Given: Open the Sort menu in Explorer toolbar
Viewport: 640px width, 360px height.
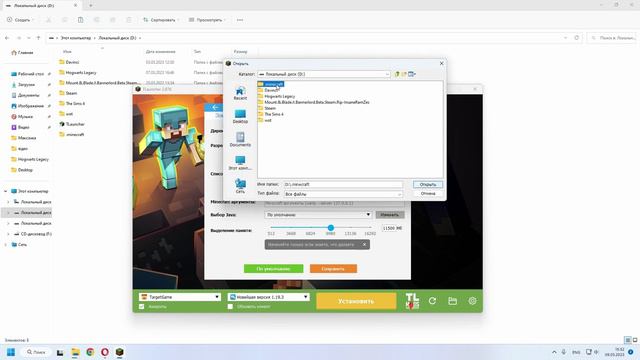Looking at the screenshot, I should coord(160,20).
